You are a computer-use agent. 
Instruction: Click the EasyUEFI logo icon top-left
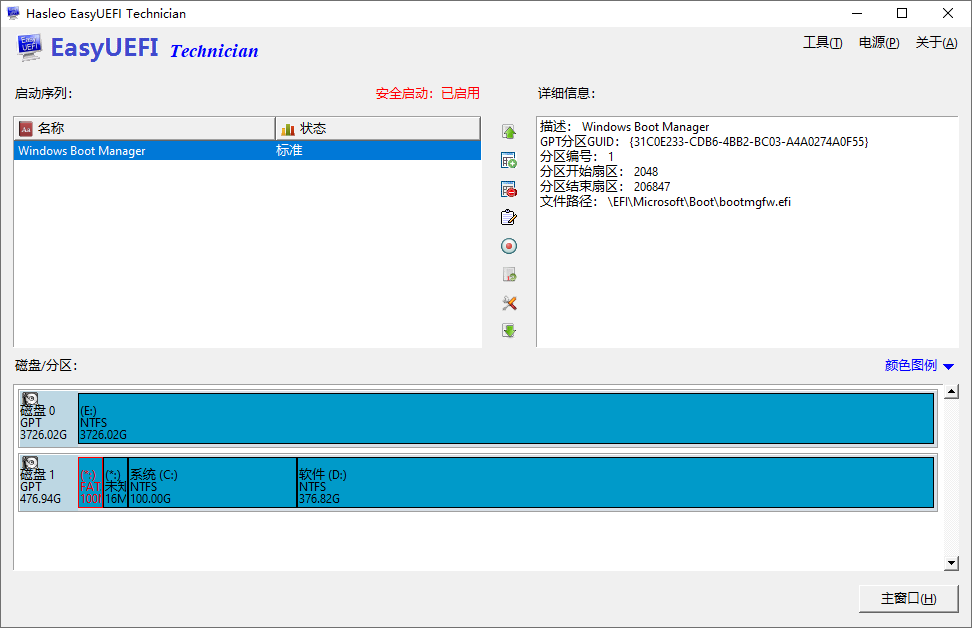pos(30,47)
